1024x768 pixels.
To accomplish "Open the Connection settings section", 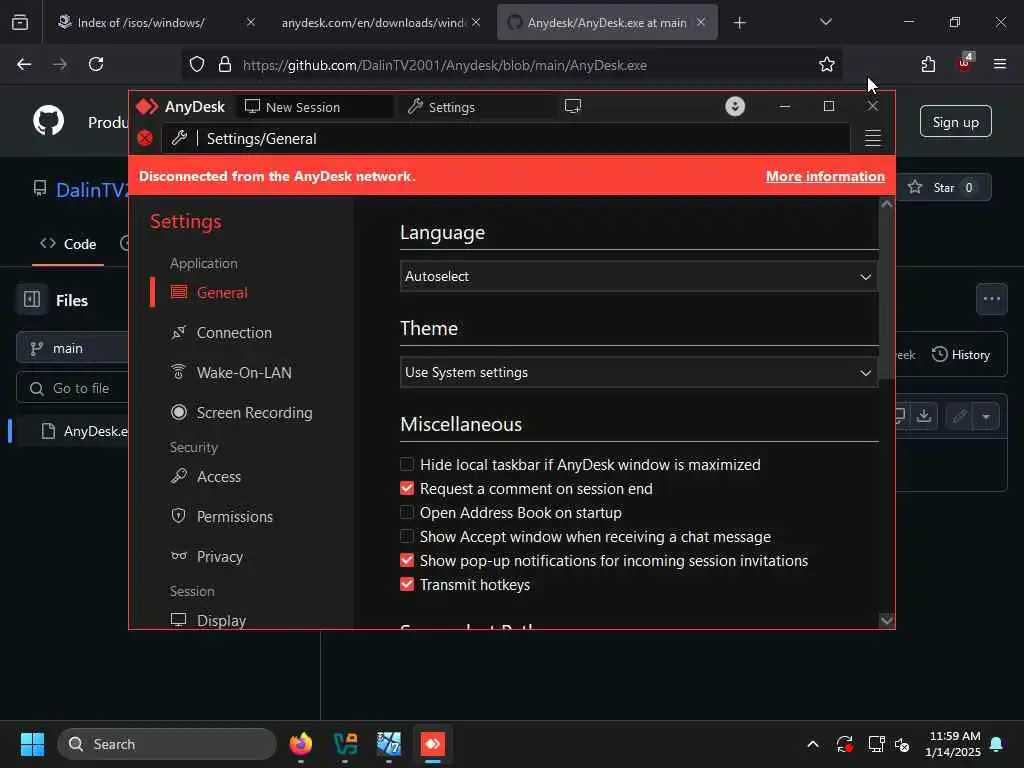I will click(233, 333).
